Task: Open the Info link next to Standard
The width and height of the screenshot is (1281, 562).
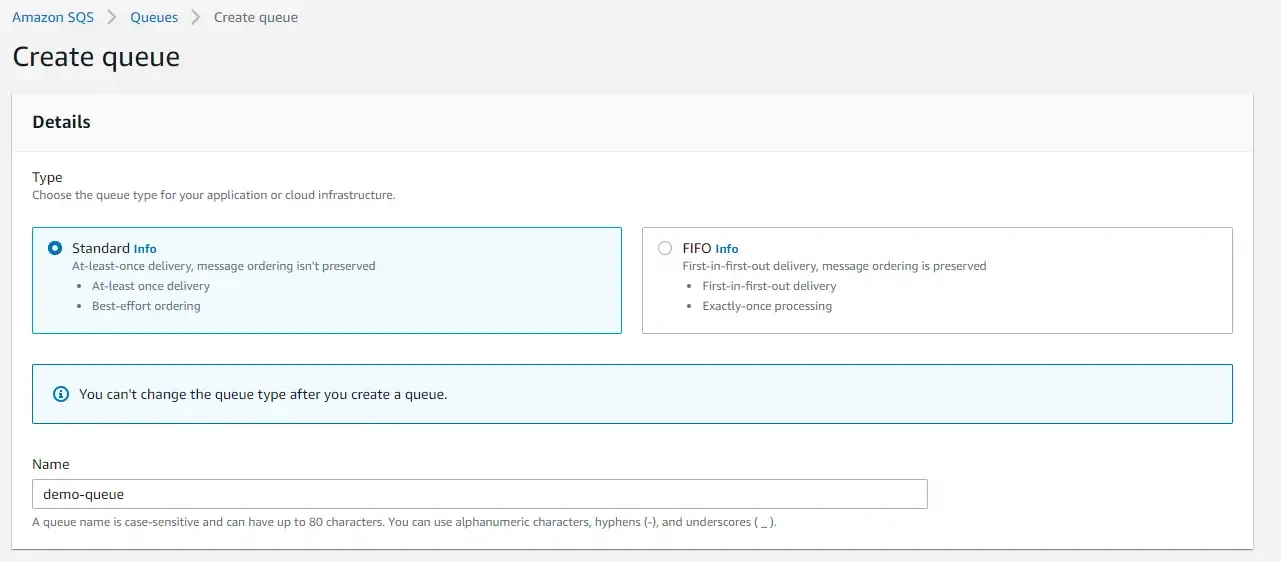Action: [x=145, y=249]
